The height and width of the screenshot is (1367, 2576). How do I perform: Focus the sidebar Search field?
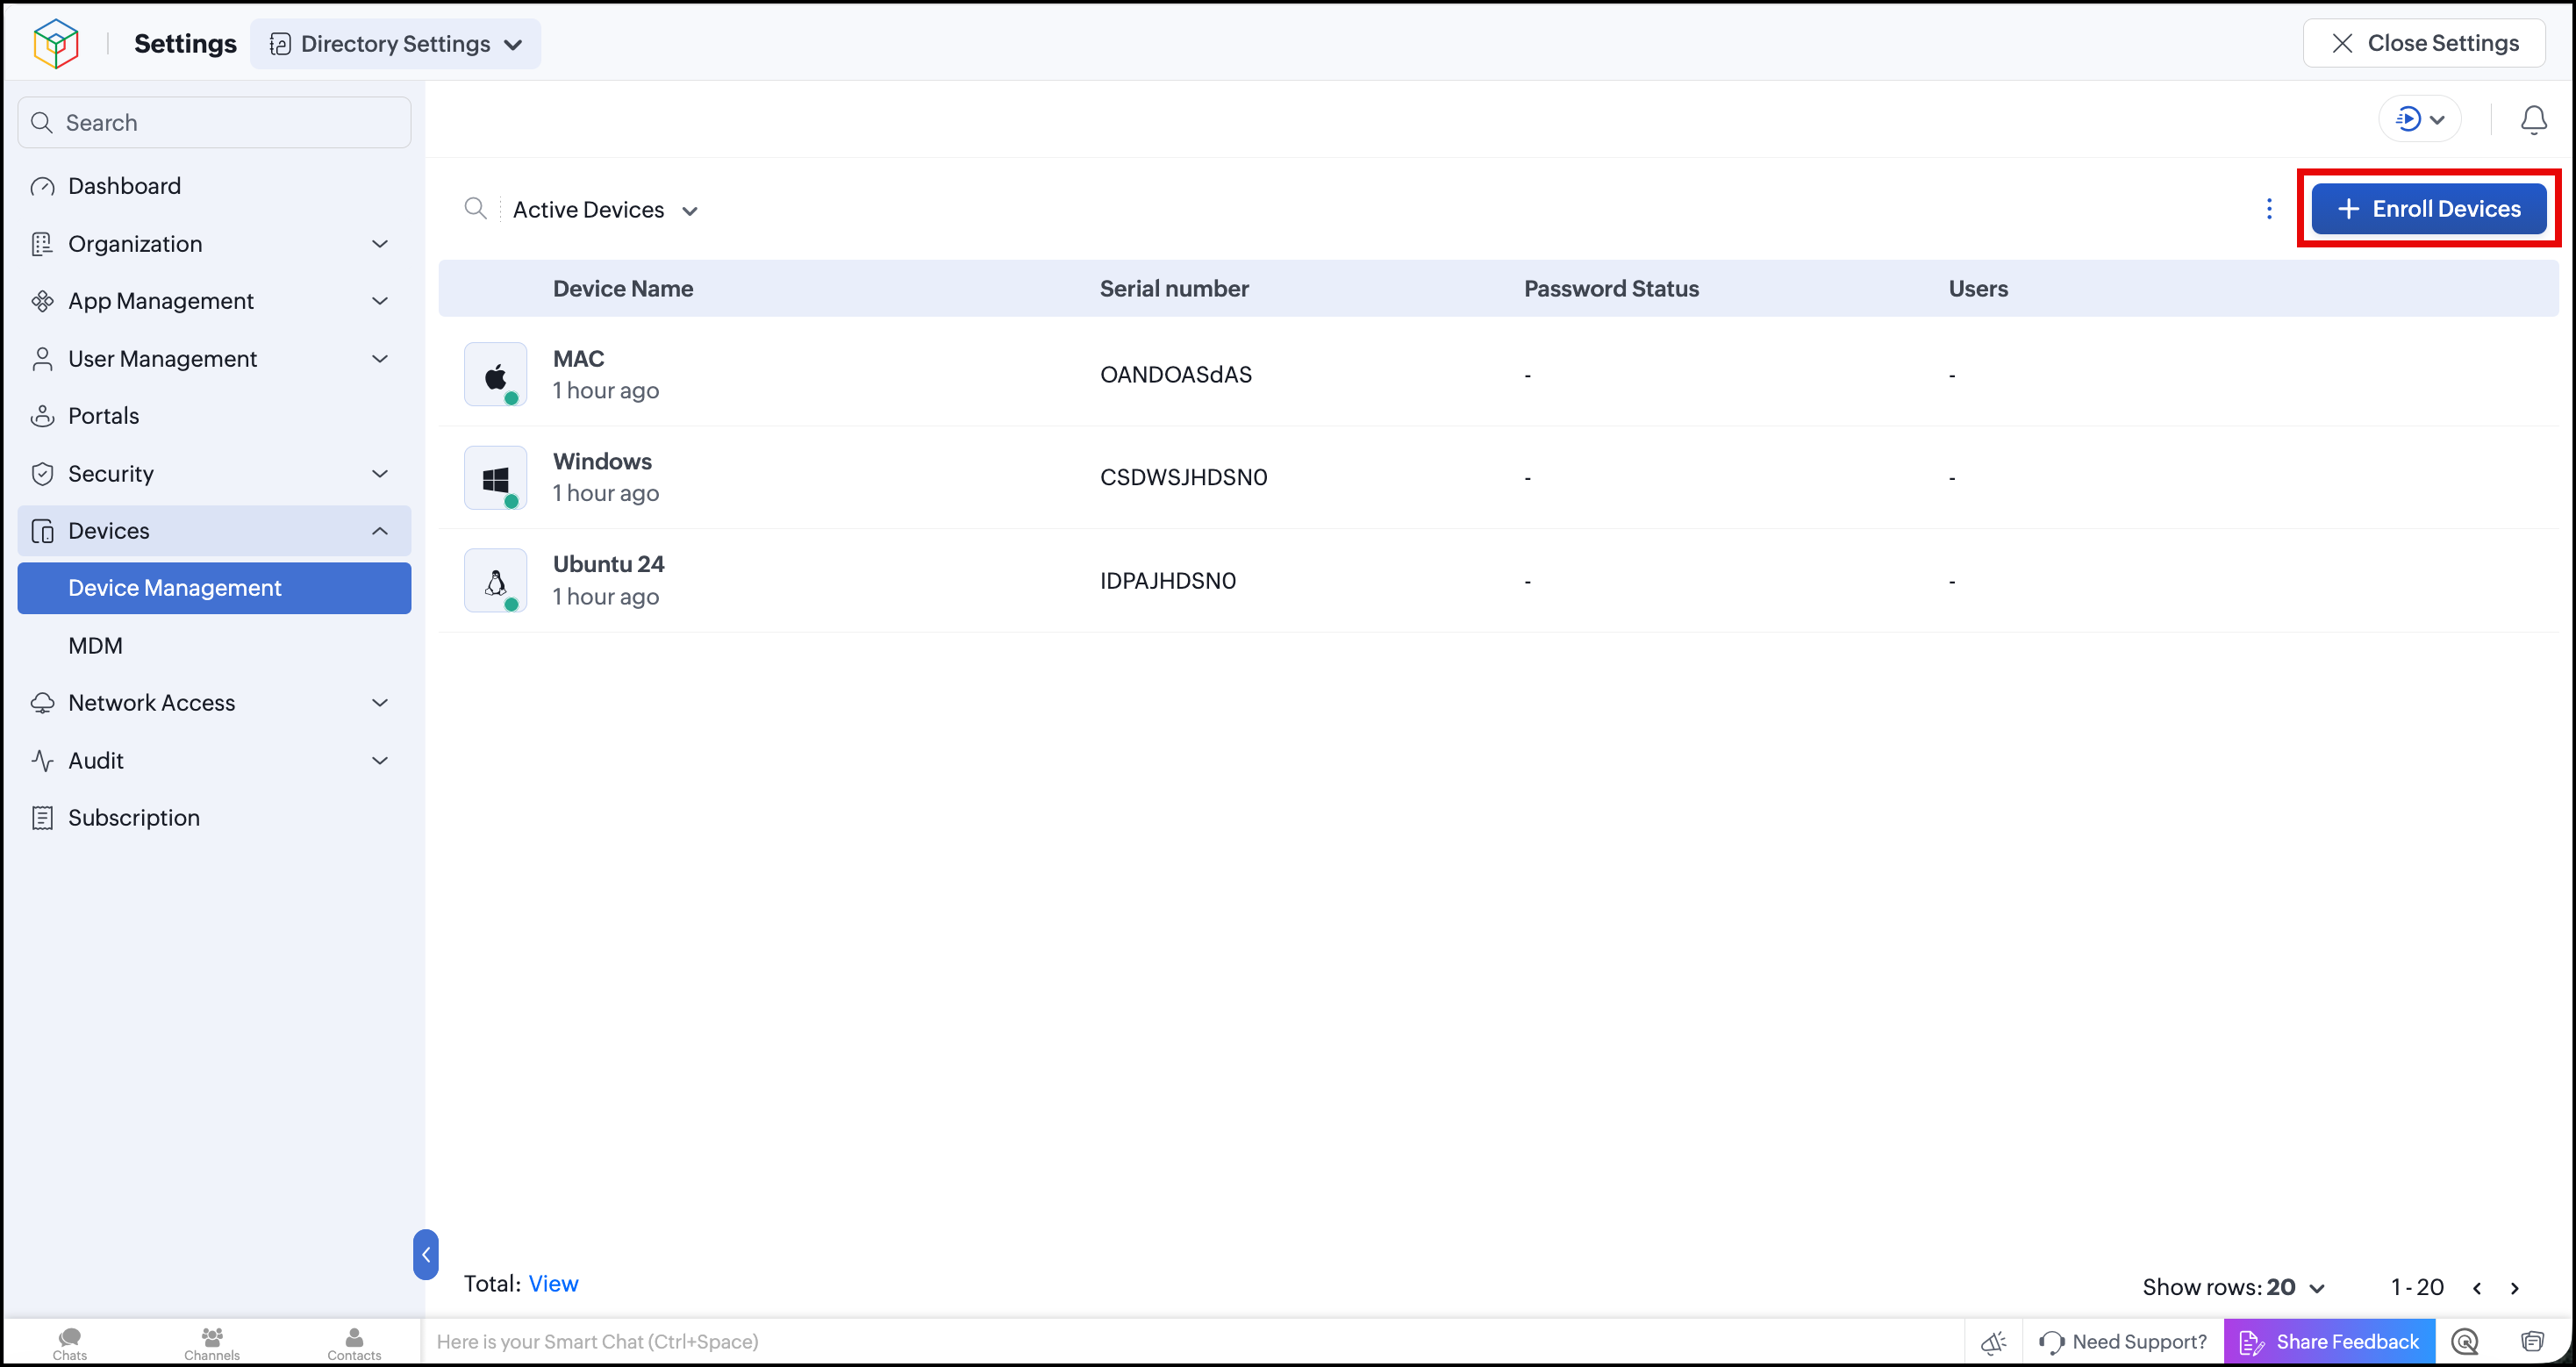214,122
